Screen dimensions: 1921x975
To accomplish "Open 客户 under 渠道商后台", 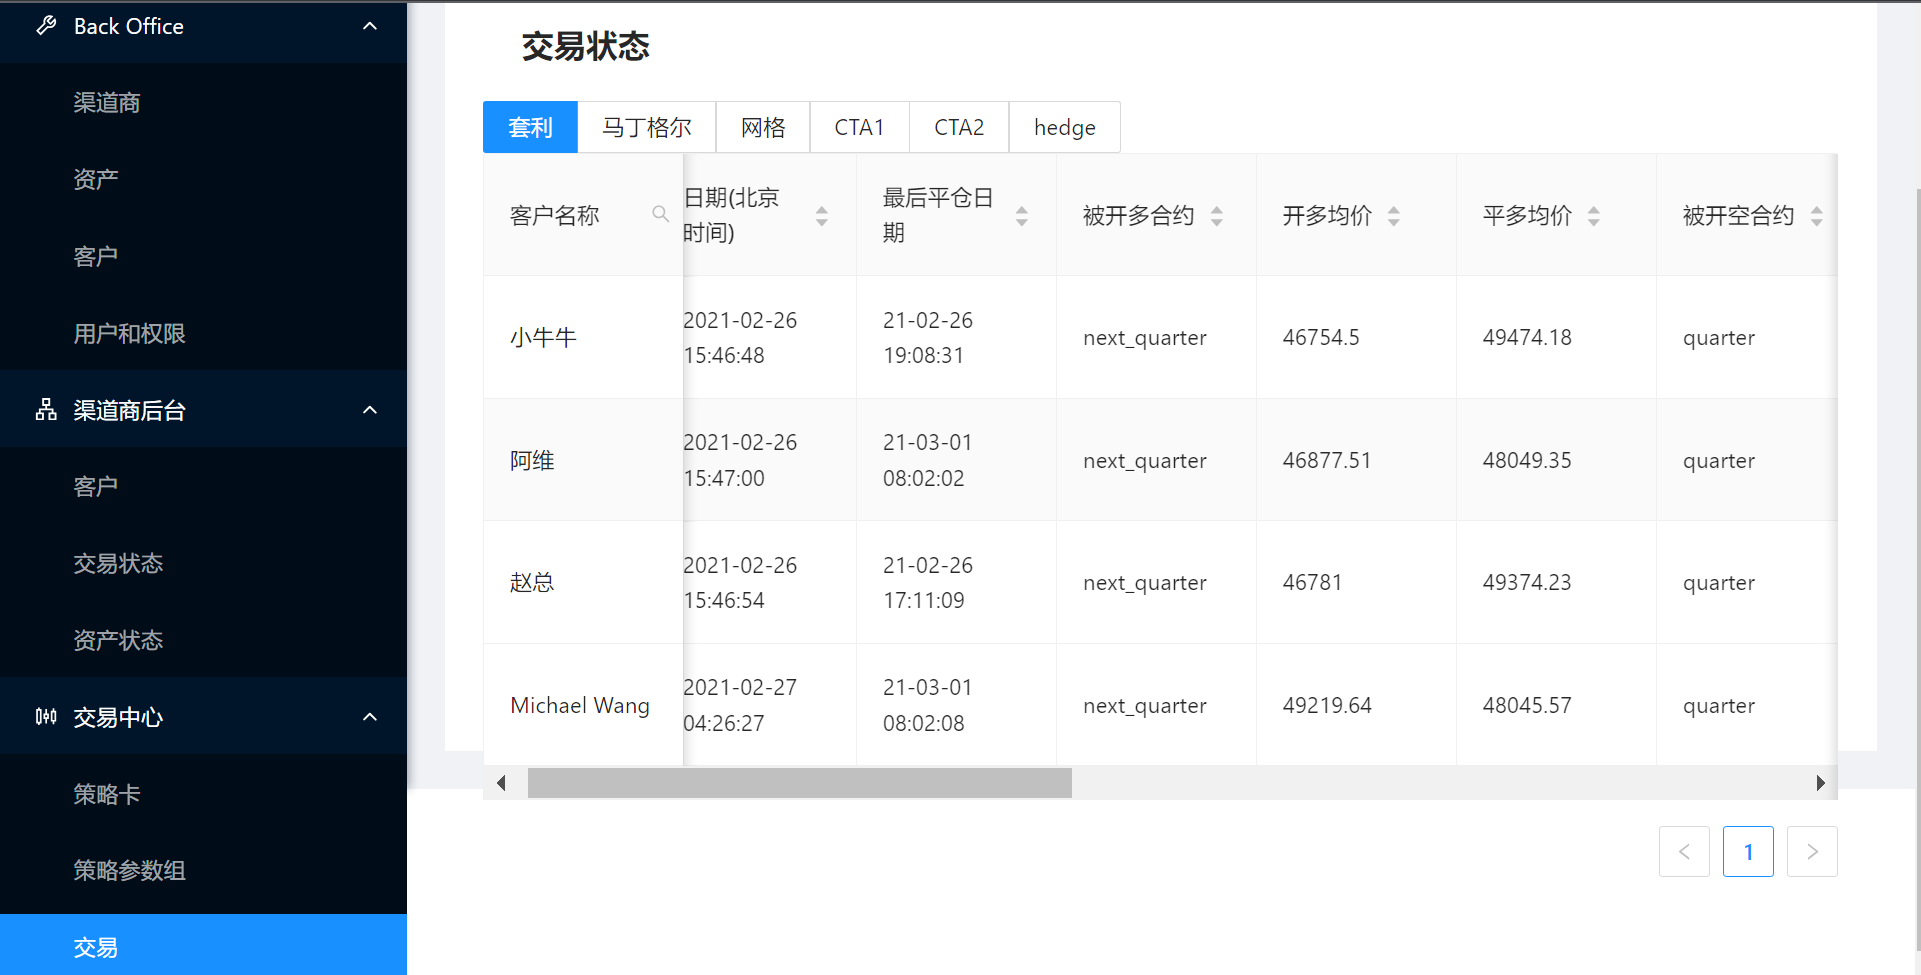I will (203, 486).
